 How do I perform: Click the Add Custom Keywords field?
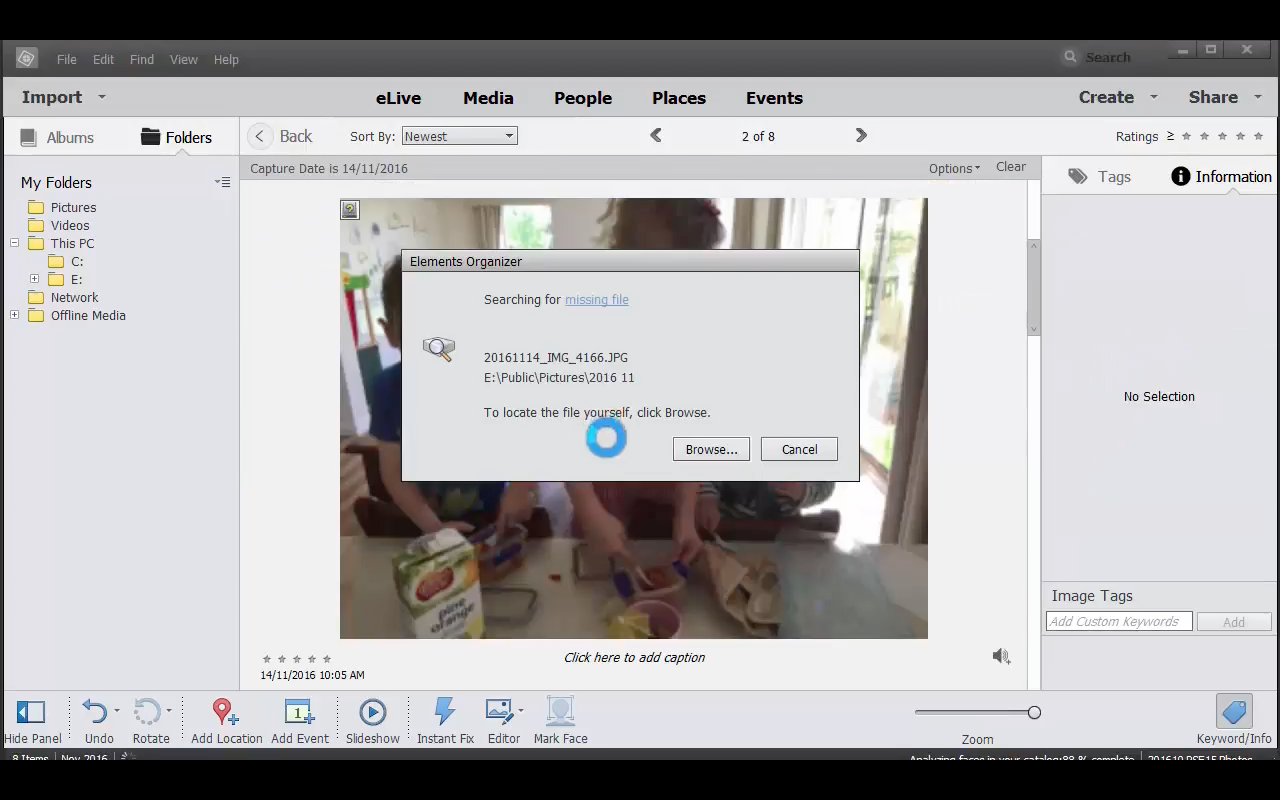click(x=1119, y=622)
